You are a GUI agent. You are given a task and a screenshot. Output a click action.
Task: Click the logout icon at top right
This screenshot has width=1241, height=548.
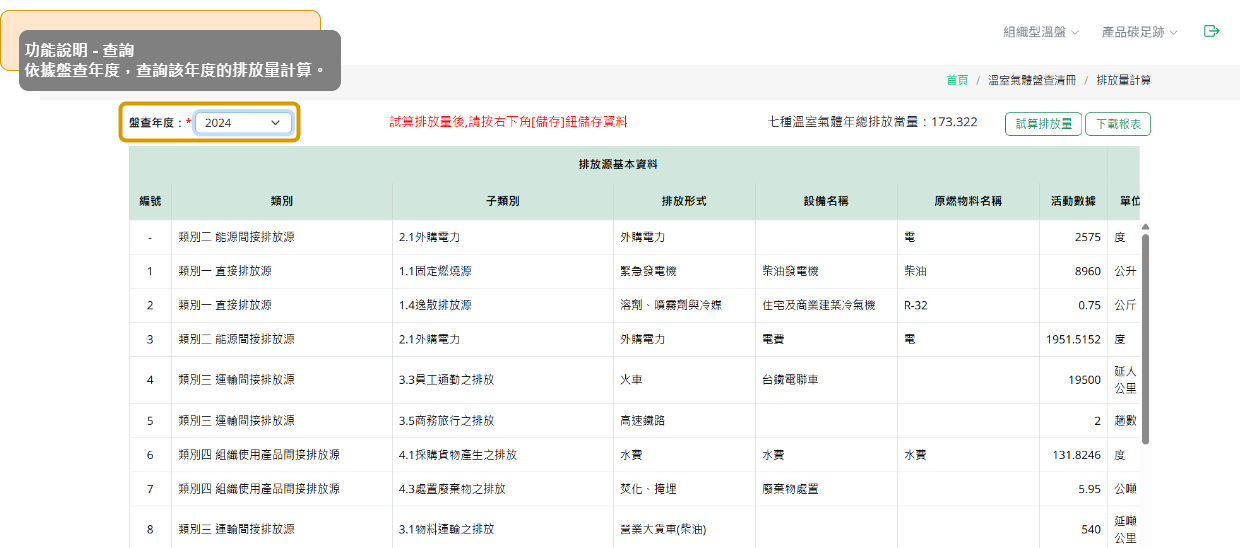coord(1211,31)
